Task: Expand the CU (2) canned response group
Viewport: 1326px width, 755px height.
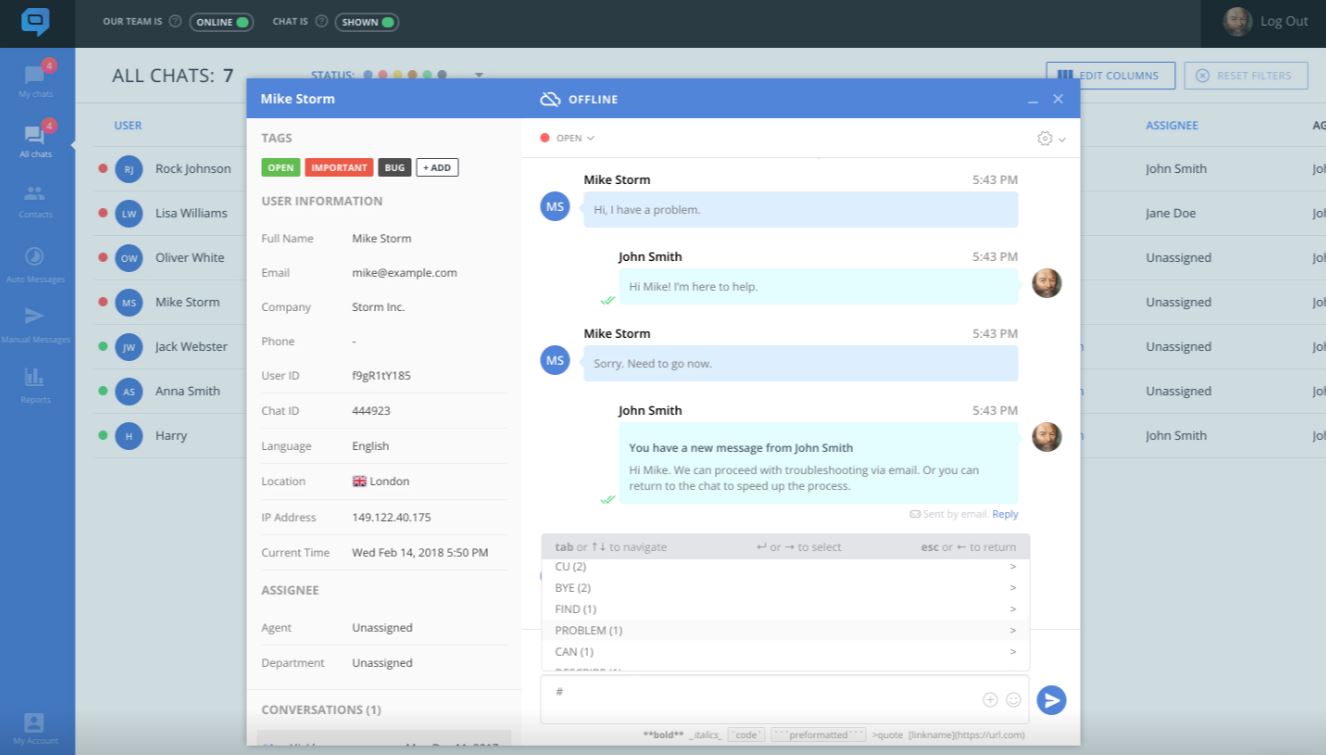Action: click(785, 566)
